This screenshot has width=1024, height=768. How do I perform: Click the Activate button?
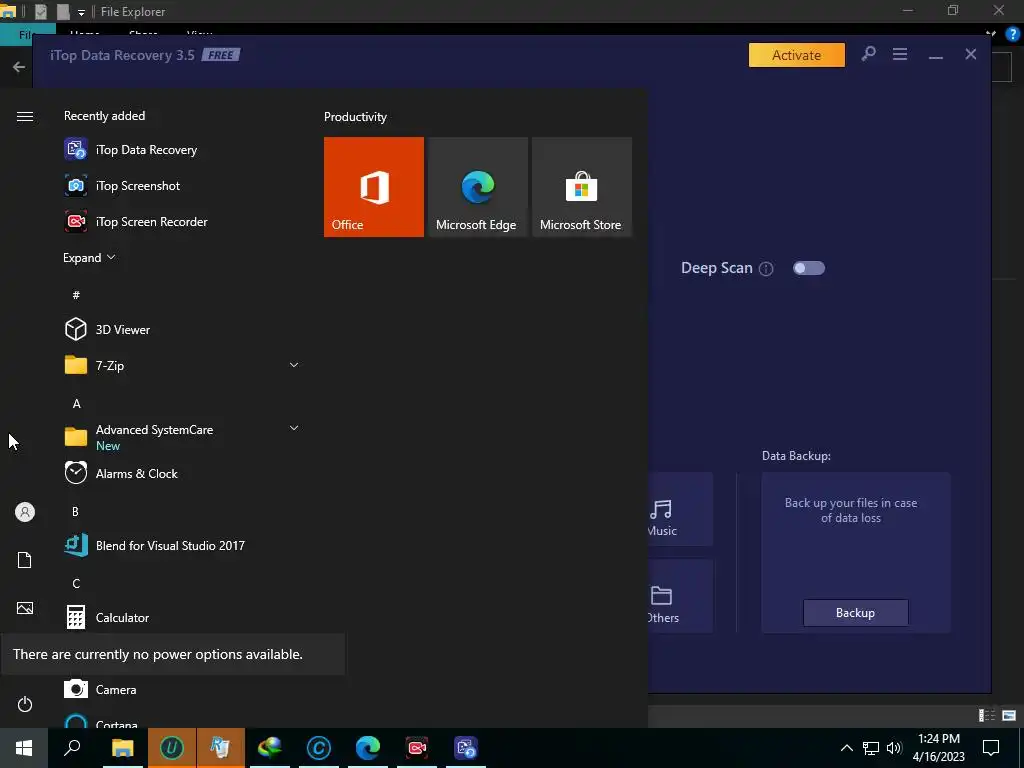pos(797,55)
